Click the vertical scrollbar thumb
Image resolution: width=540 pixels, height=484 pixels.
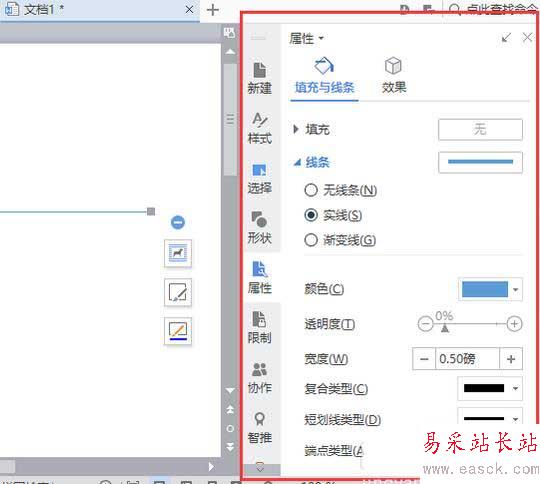pos(230,120)
